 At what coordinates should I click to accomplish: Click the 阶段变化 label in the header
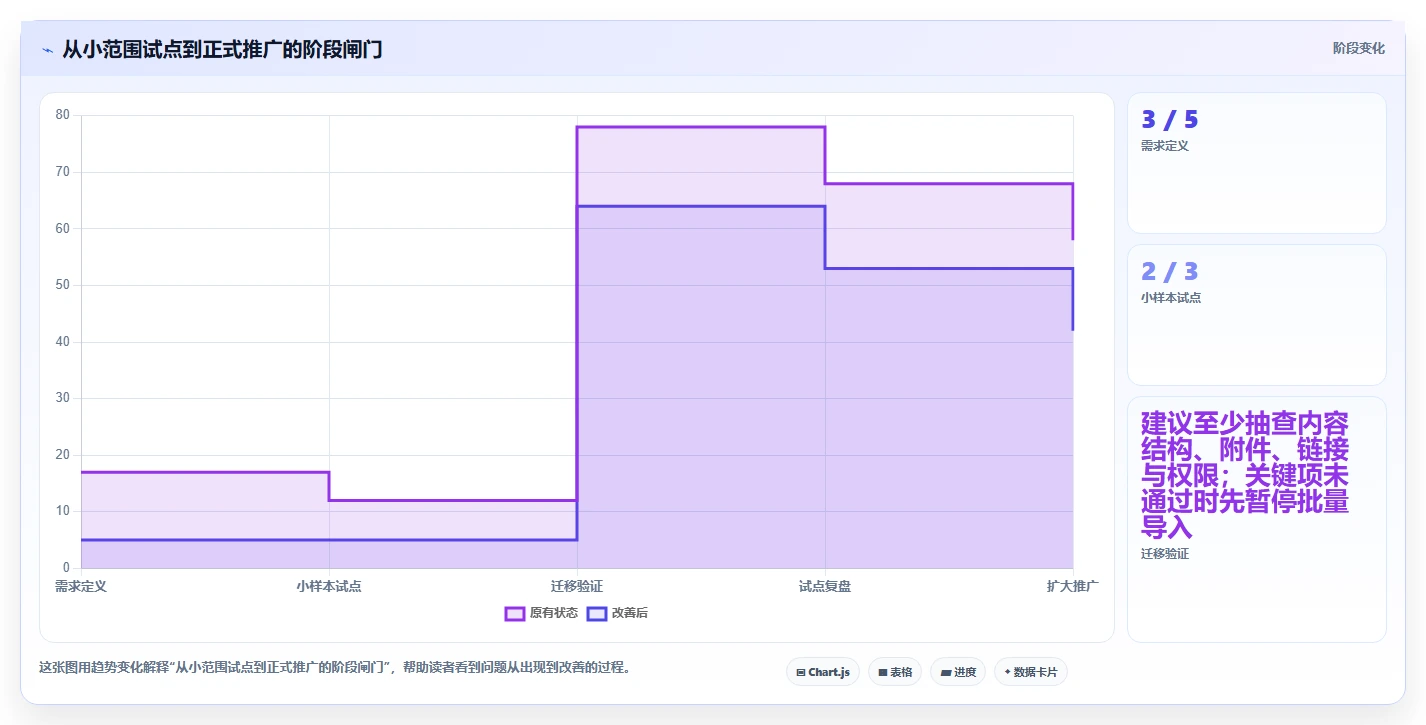(x=1359, y=48)
